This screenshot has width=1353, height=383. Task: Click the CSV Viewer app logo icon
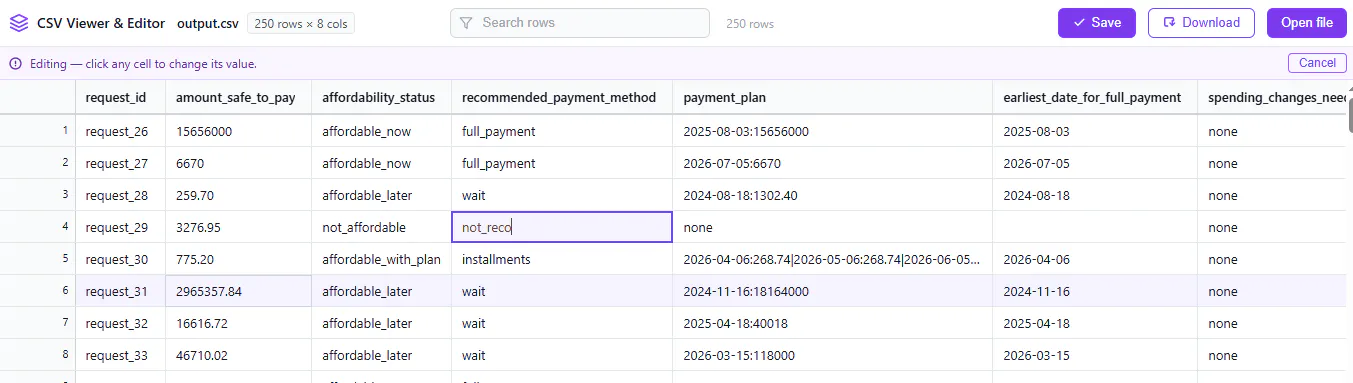(18, 23)
